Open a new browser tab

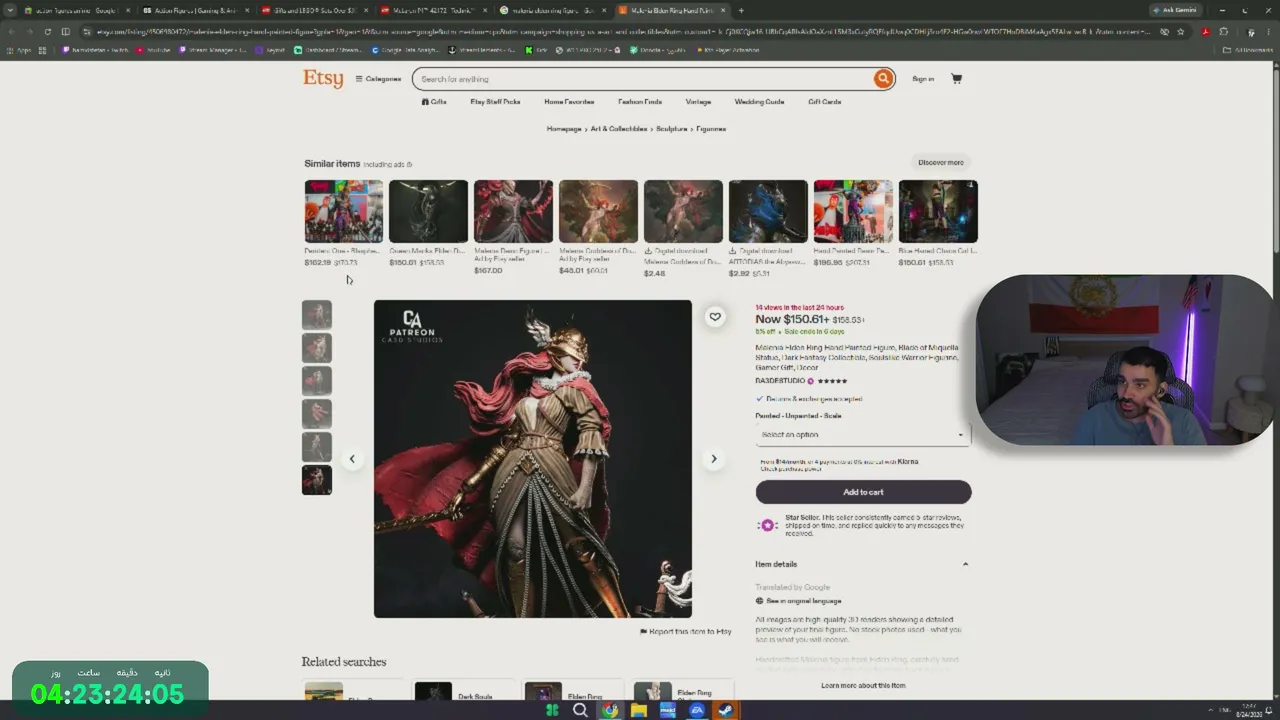741,10
